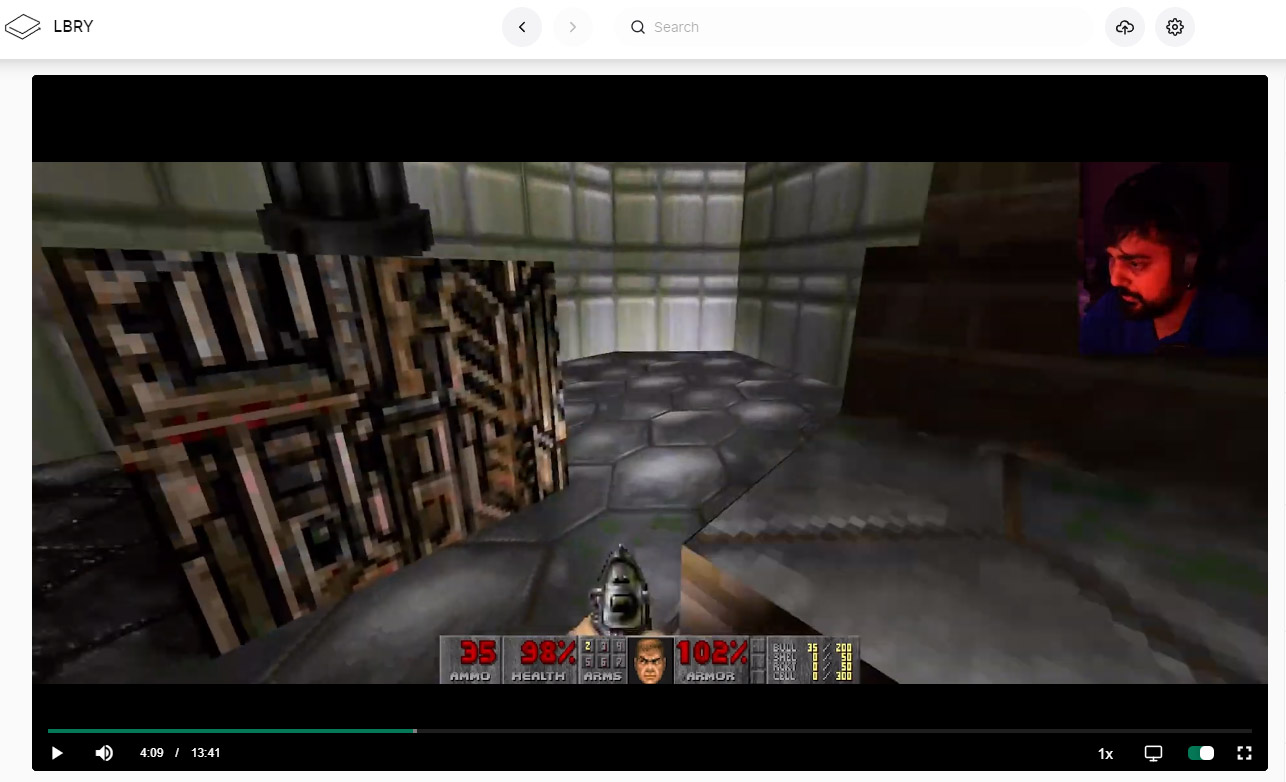Click the LBRY logo icon
This screenshot has width=1286, height=782.
pyautogui.click(x=23, y=27)
